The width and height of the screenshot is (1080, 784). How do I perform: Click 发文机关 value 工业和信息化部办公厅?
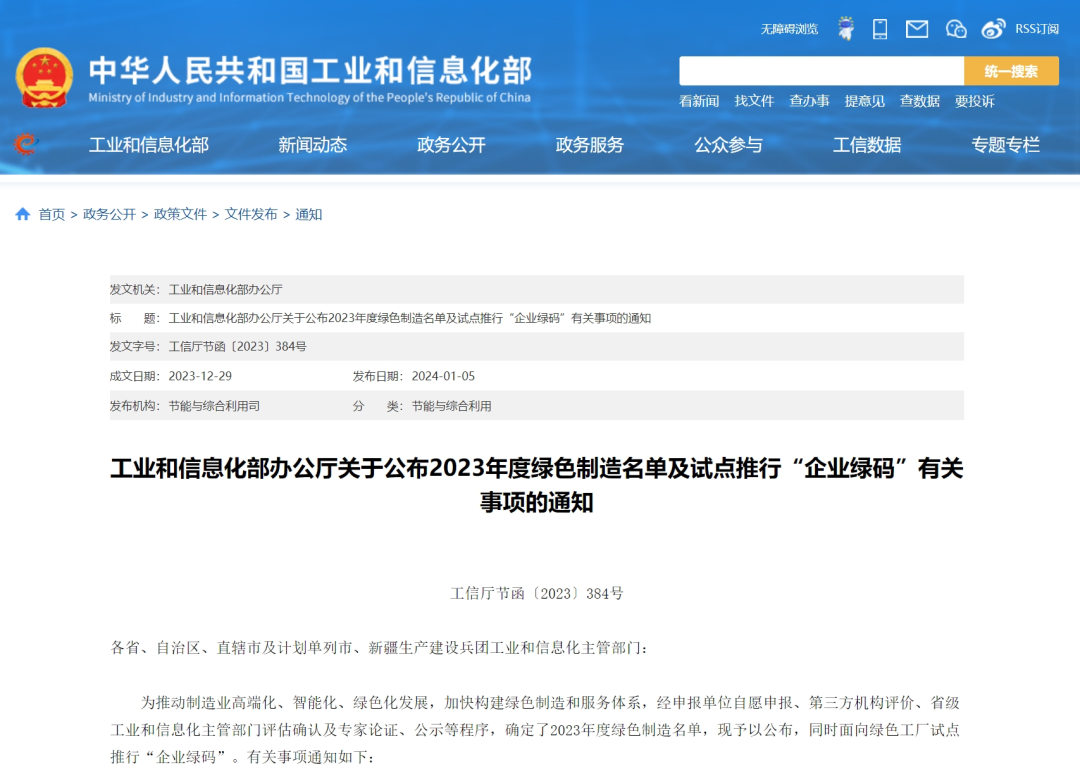226,289
